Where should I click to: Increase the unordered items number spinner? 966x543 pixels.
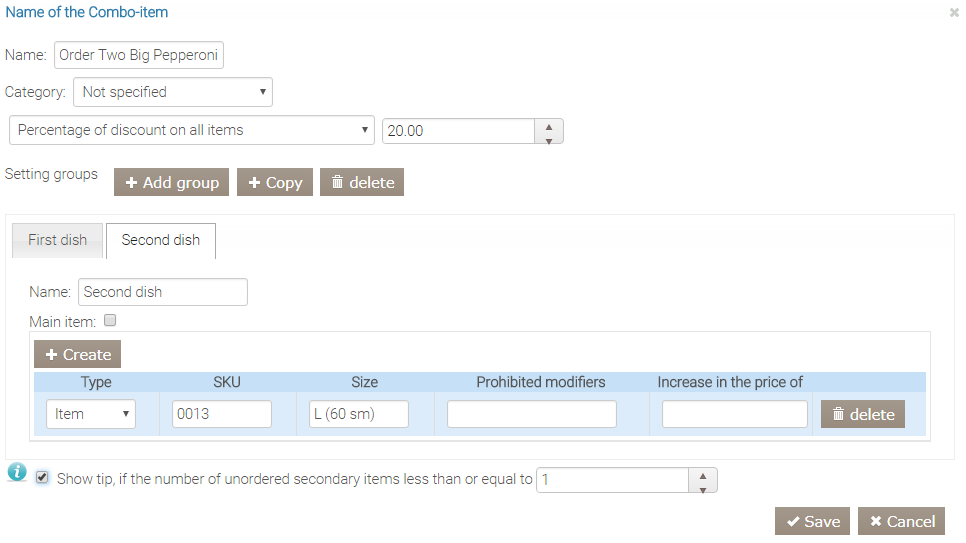pos(703,474)
